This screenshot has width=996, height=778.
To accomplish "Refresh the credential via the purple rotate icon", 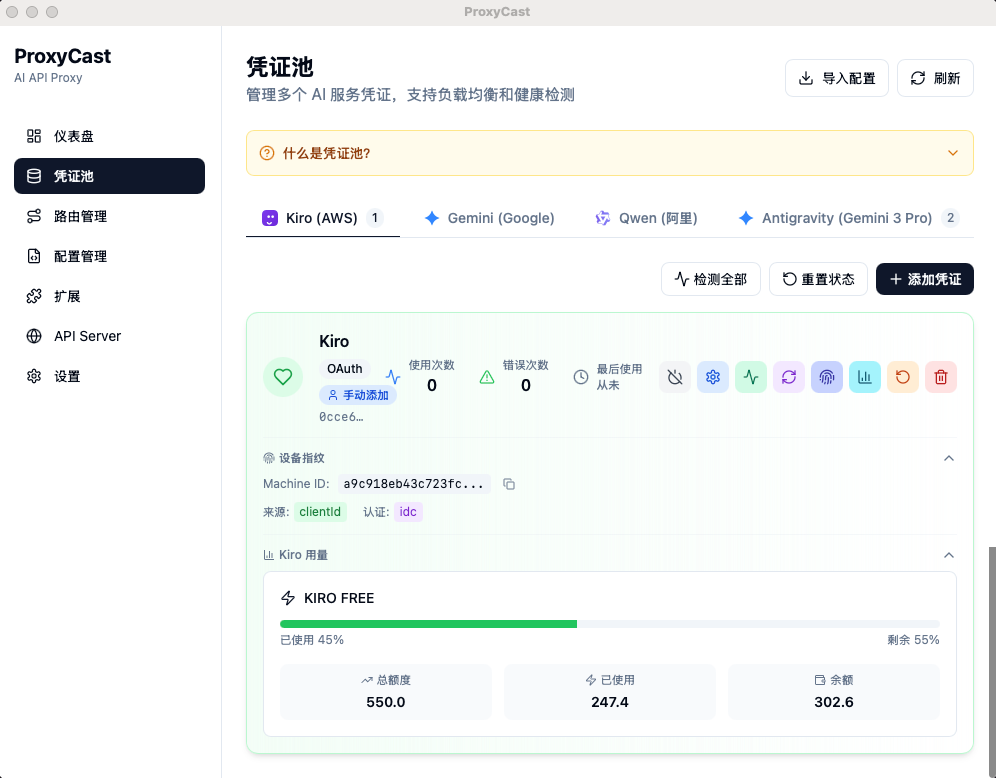I will (x=789, y=377).
